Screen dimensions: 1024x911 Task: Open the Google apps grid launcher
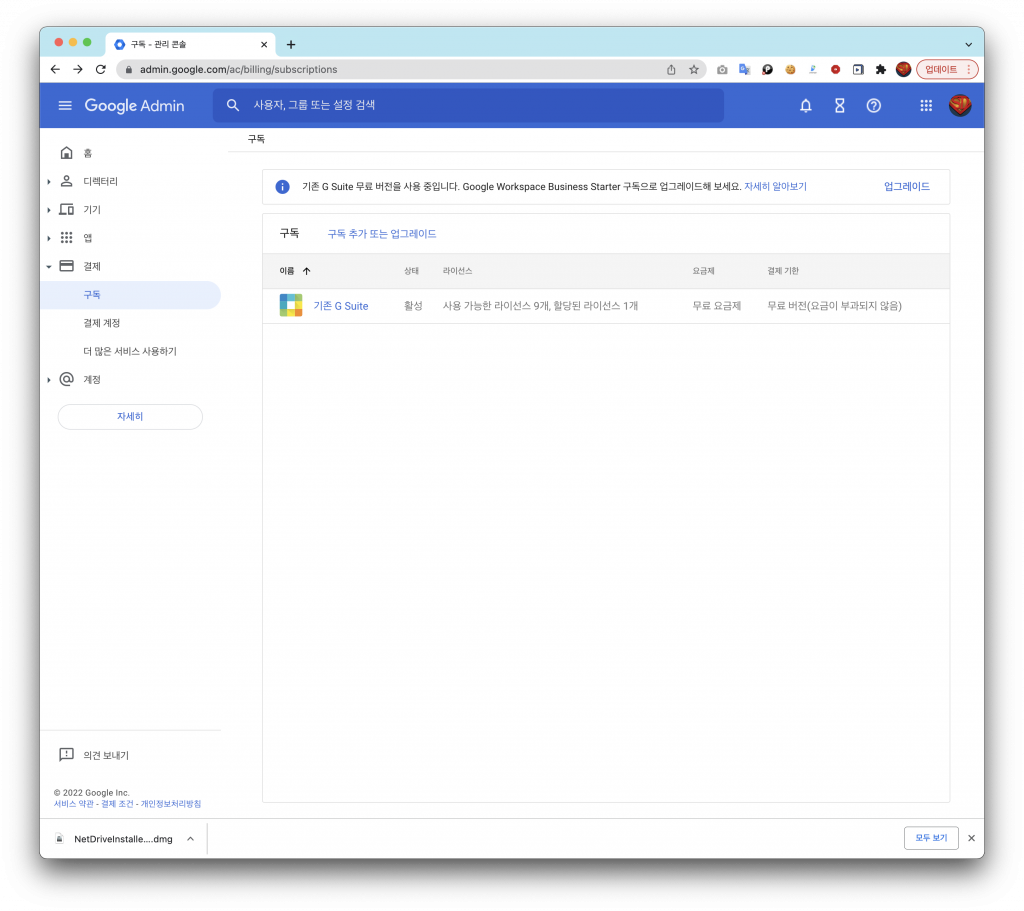point(926,106)
